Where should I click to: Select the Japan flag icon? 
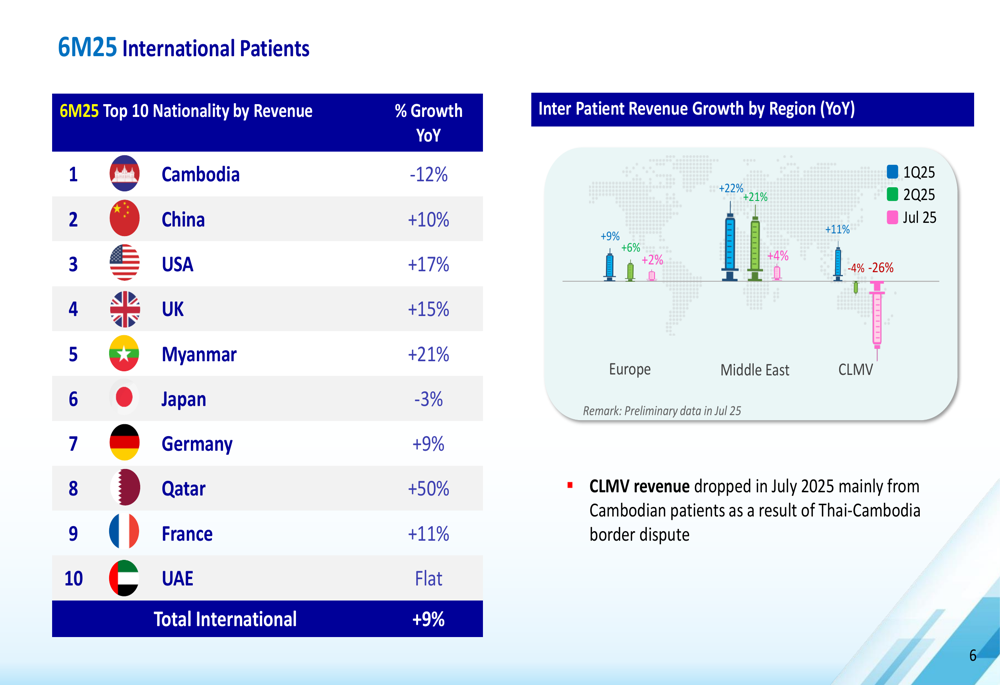[124, 398]
